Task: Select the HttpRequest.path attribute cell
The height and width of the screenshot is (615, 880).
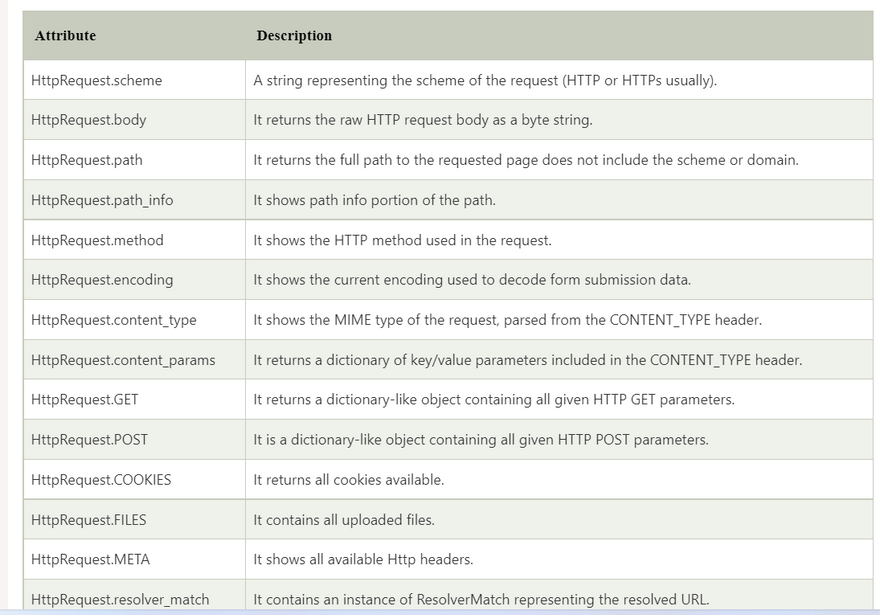Action: [x=87, y=160]
